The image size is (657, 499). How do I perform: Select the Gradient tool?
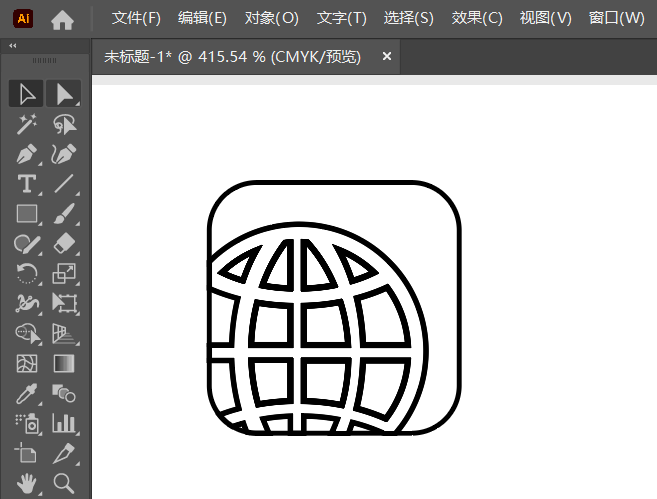click(x=64, y=363)
